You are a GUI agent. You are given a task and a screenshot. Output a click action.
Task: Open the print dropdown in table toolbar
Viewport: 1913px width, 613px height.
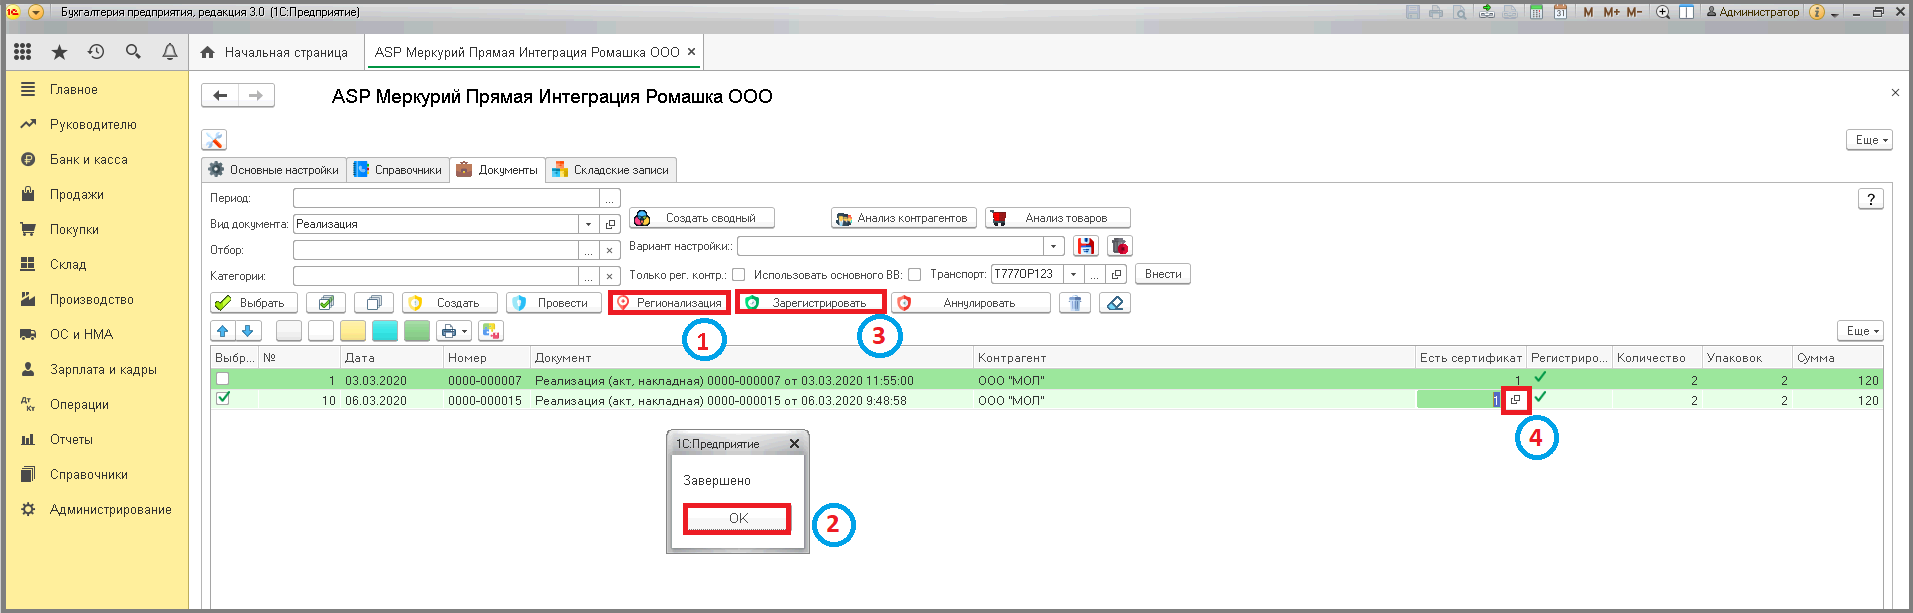point(453,331)
